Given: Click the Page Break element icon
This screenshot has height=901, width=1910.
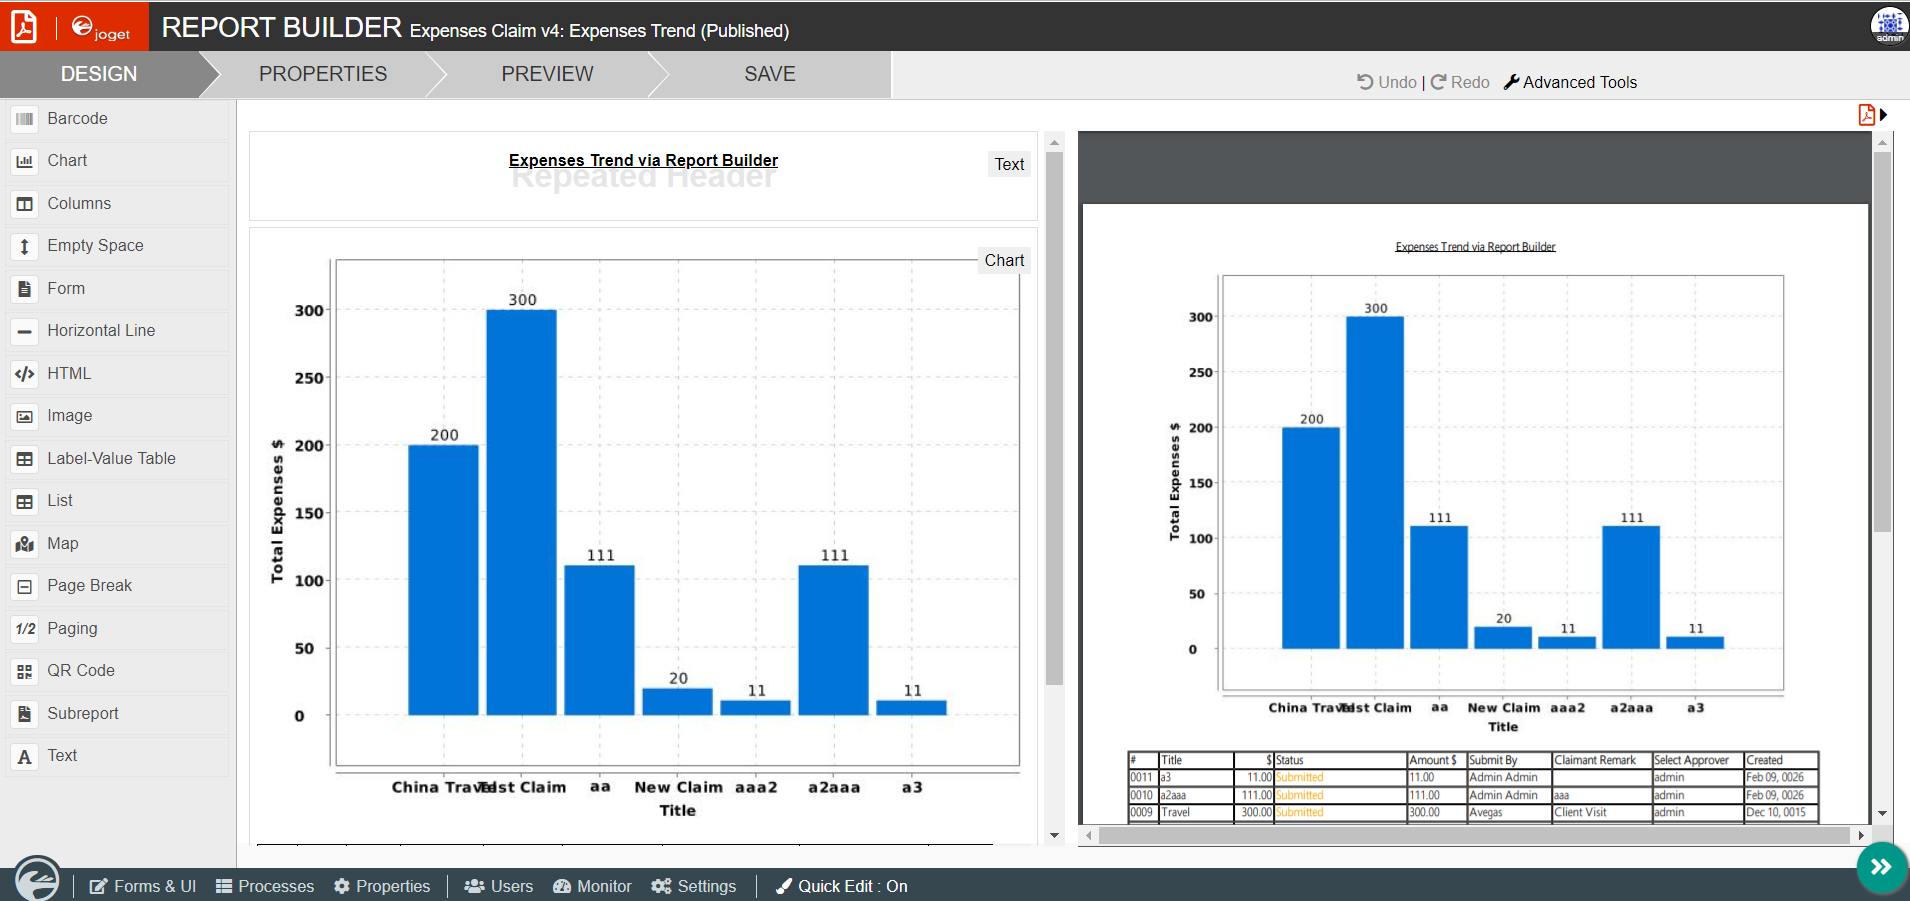Looking at the screenshot, I should point(25,587).
